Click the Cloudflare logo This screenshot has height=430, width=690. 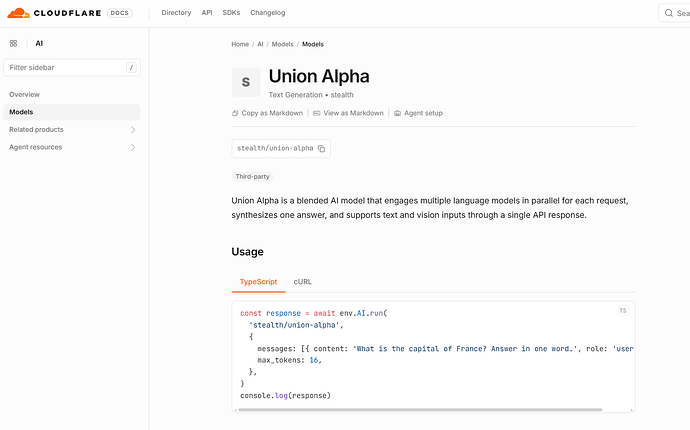tap(54, 13)
